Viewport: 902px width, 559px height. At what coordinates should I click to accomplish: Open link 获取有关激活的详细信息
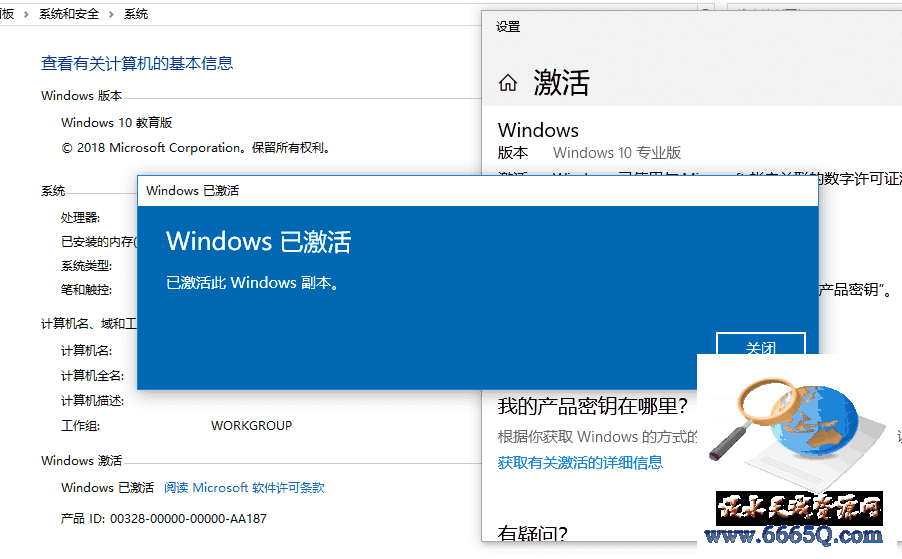(580, 462)
